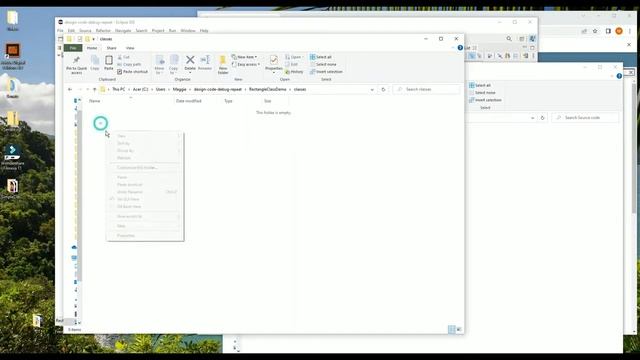Click Chrome side panel icon
This screenshot has height=360, width=640.
click(608, 31)
